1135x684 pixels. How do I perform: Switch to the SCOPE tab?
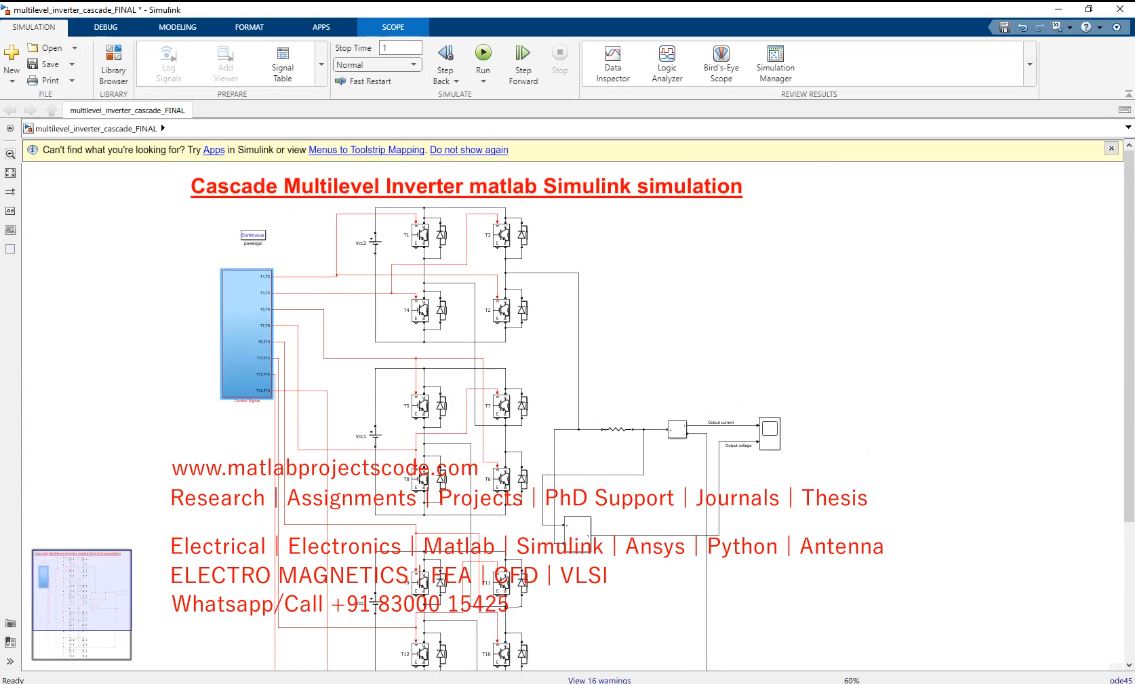point(393,27)
